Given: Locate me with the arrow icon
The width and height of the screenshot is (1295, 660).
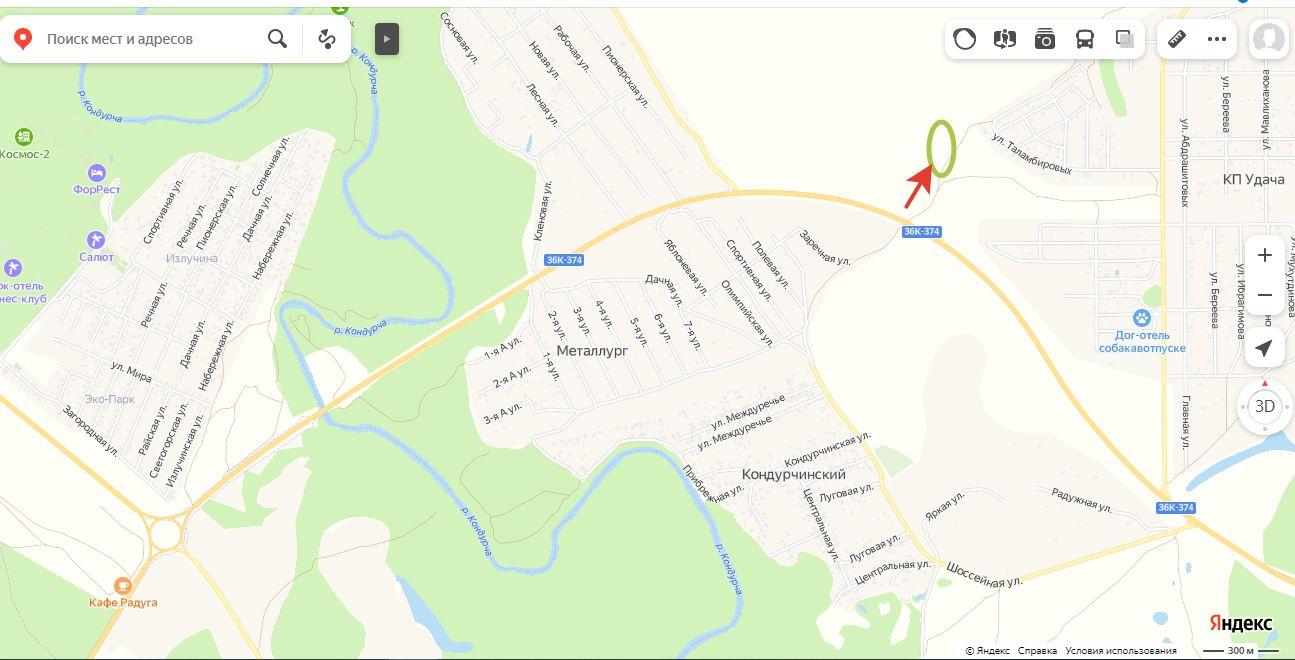Looking at the screenshot, I should tap(1264, 348).
